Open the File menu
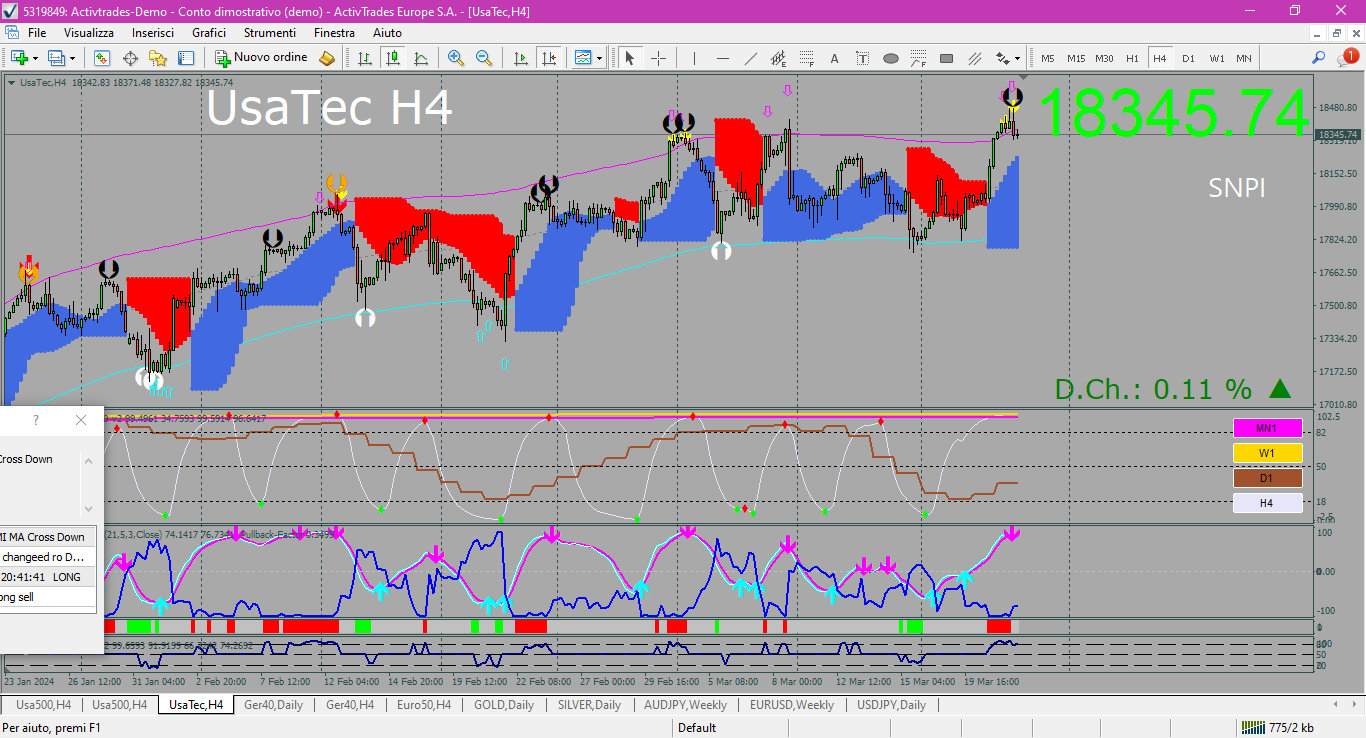 coord(37,32)
